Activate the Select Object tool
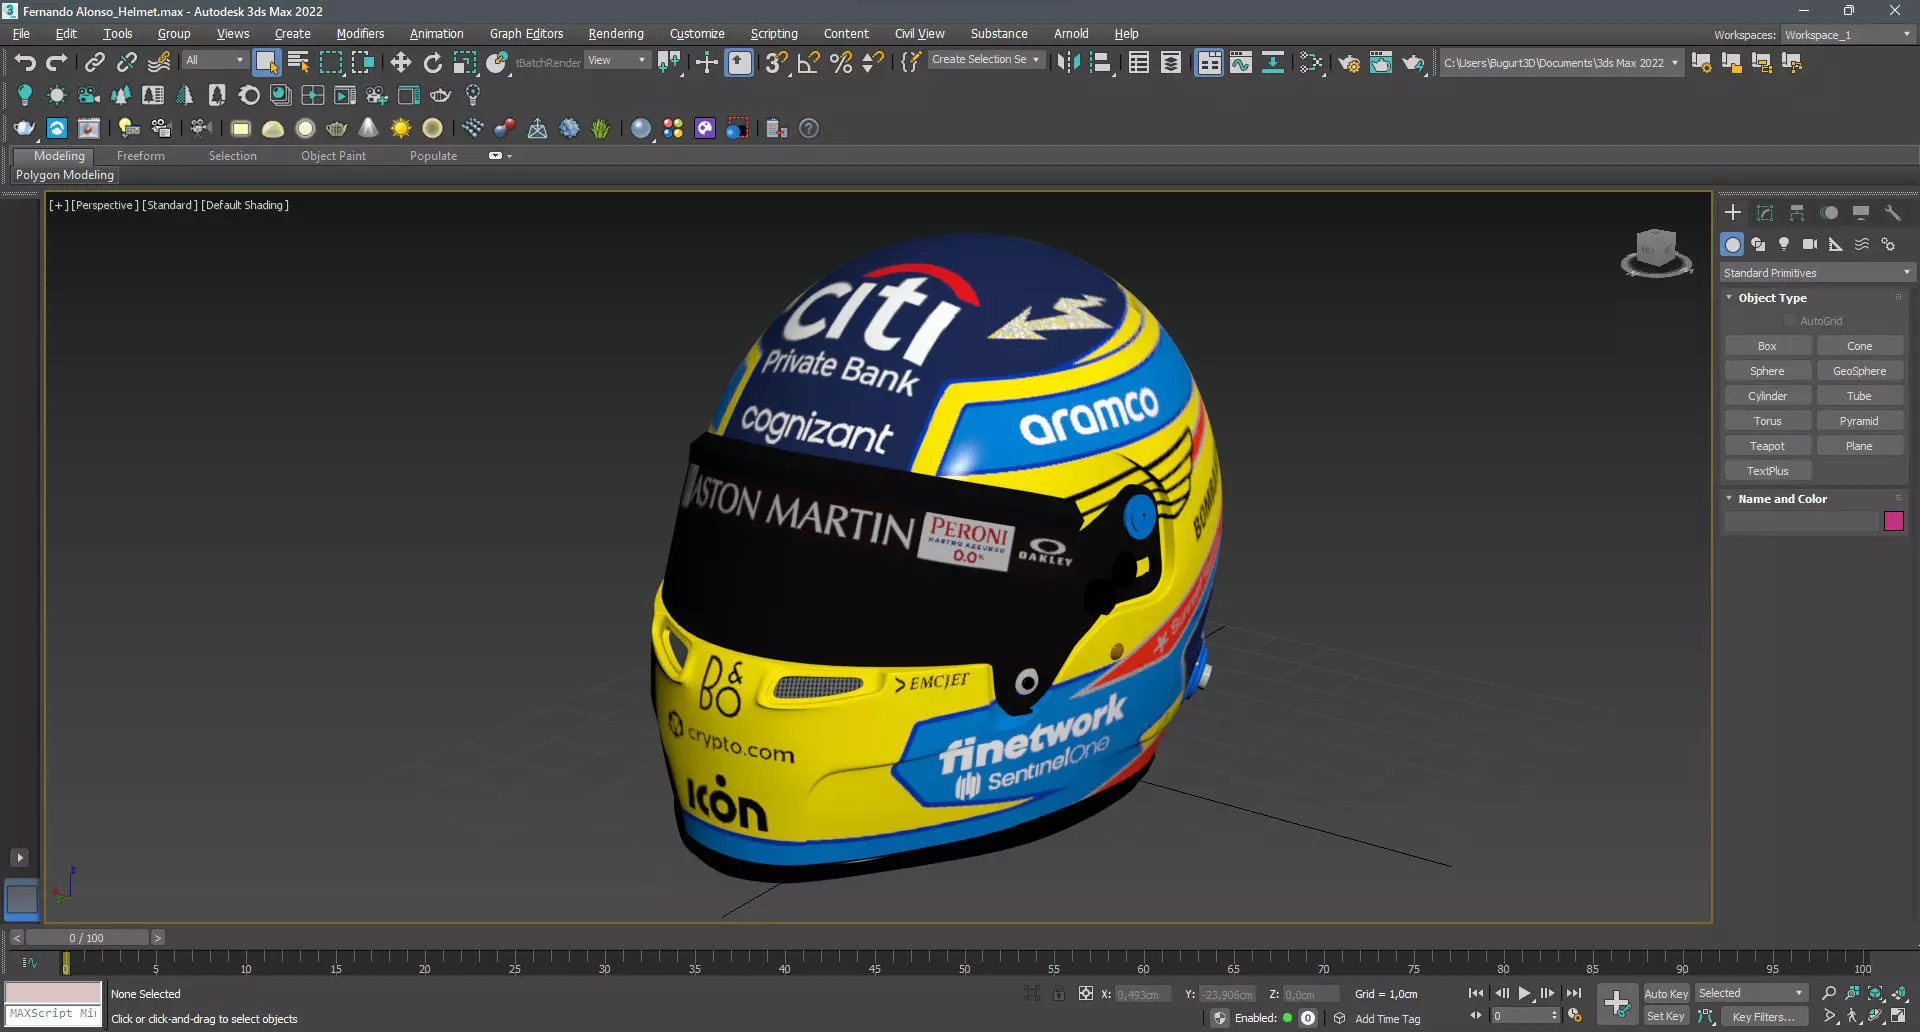Screen dimensions: 1920x1032 click(x=266, y=63)
